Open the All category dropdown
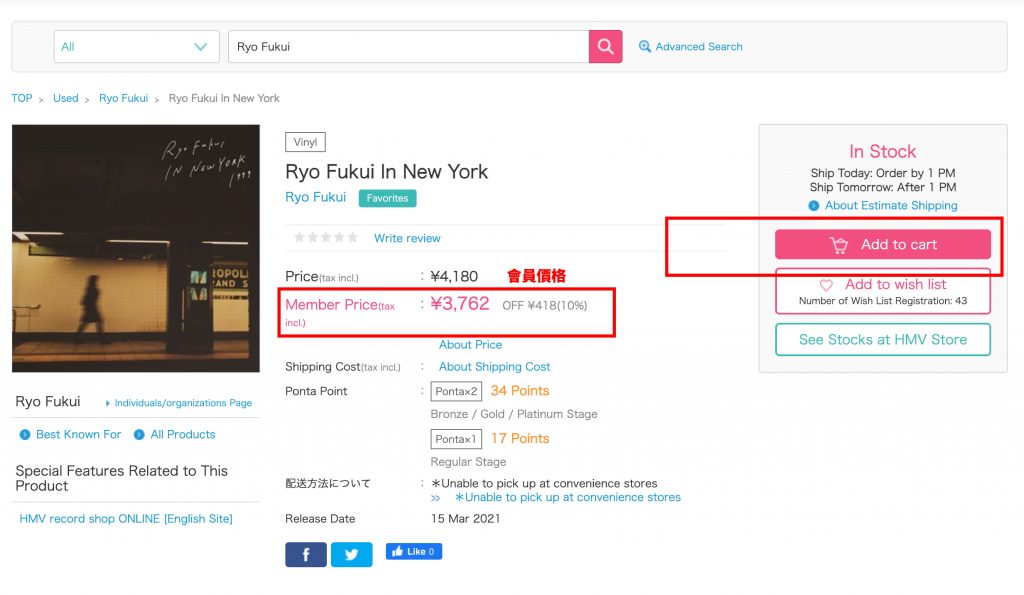The width and height of the screenshot is (1024, 595). pos(136,47)
